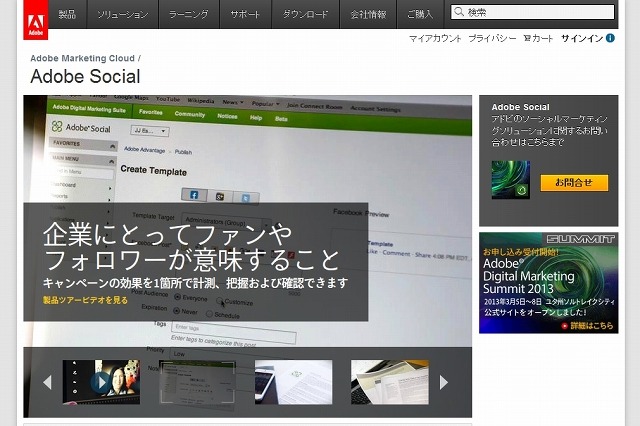Click the magnifier search icon

coord(459,12)
